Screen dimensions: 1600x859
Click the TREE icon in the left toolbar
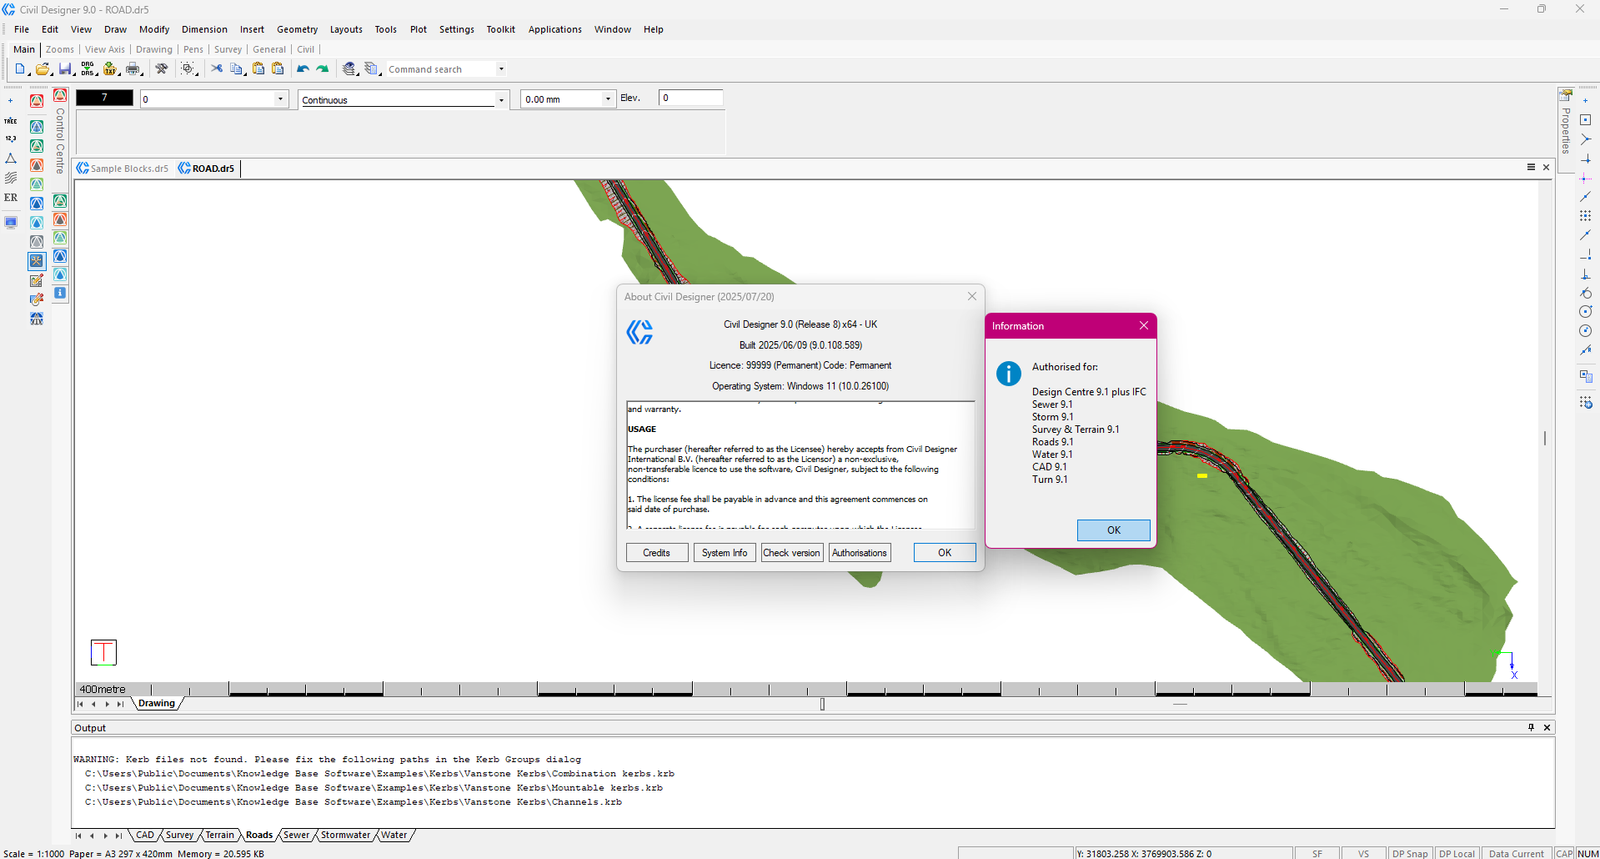pos(11,120)
